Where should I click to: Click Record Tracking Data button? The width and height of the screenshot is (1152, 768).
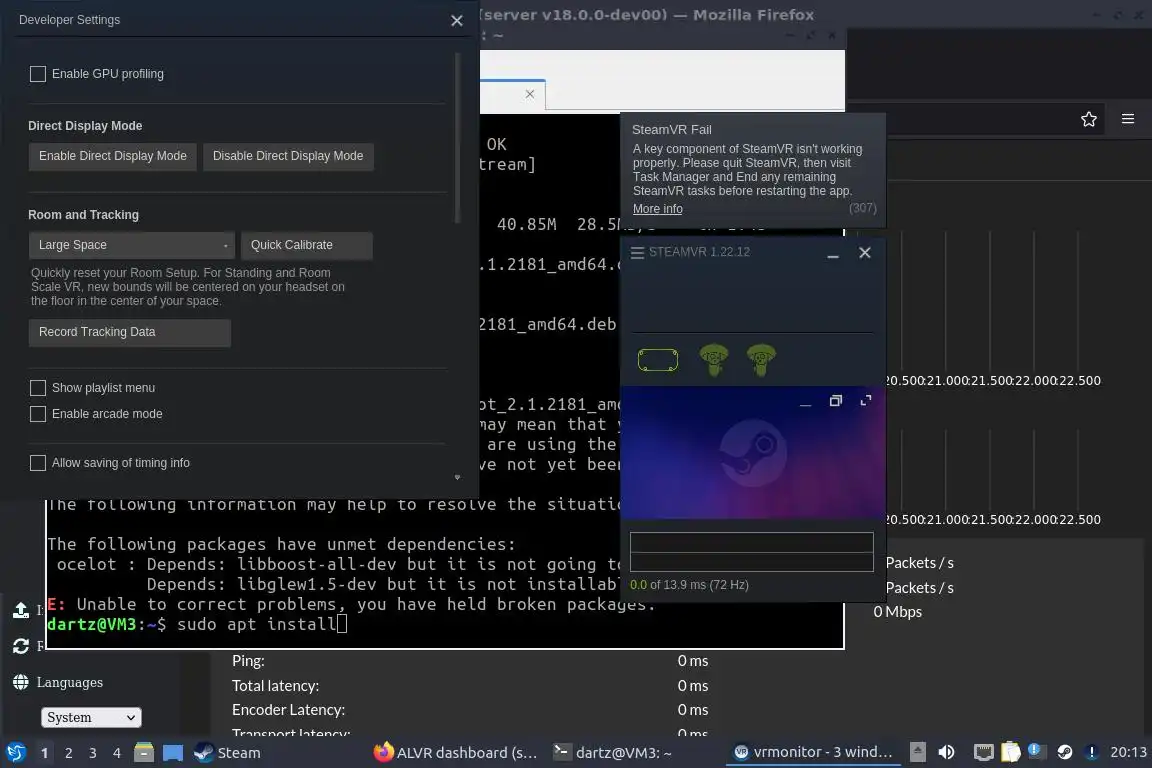pyautogui.click(x=129, y=332)
